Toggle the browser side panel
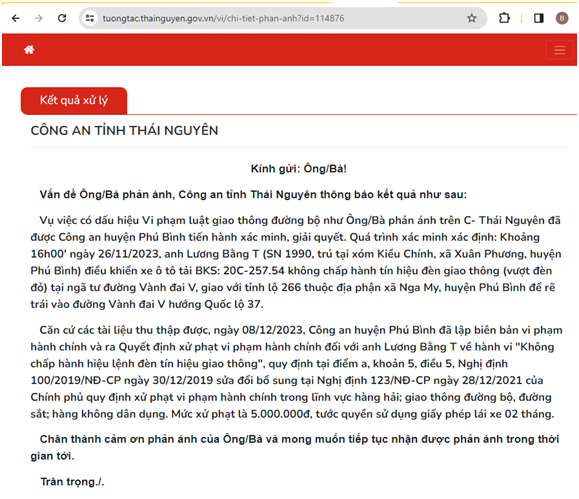 coord(539,18)
